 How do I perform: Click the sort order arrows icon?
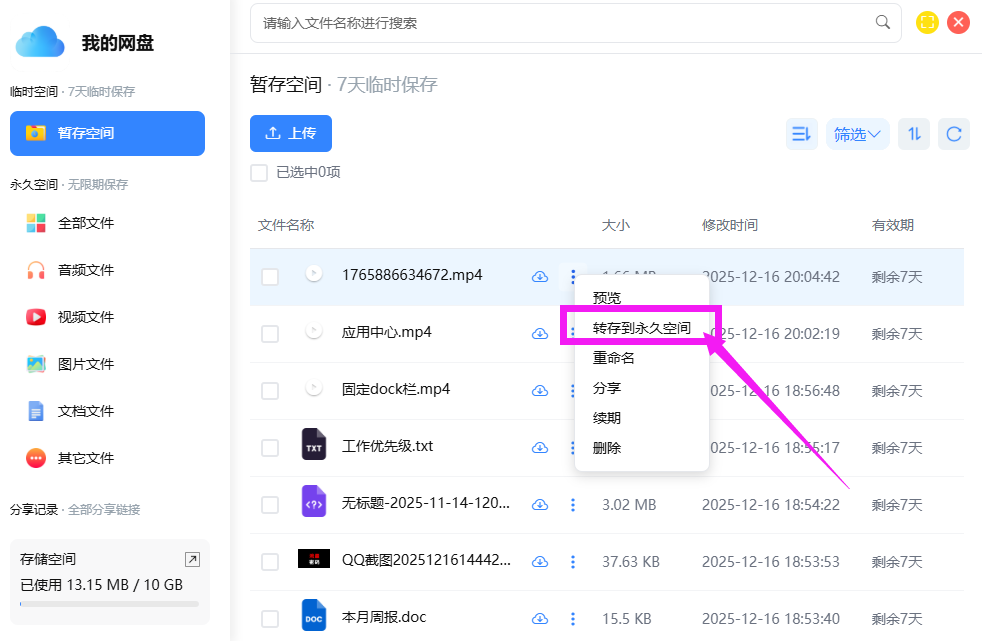(913, 134)
